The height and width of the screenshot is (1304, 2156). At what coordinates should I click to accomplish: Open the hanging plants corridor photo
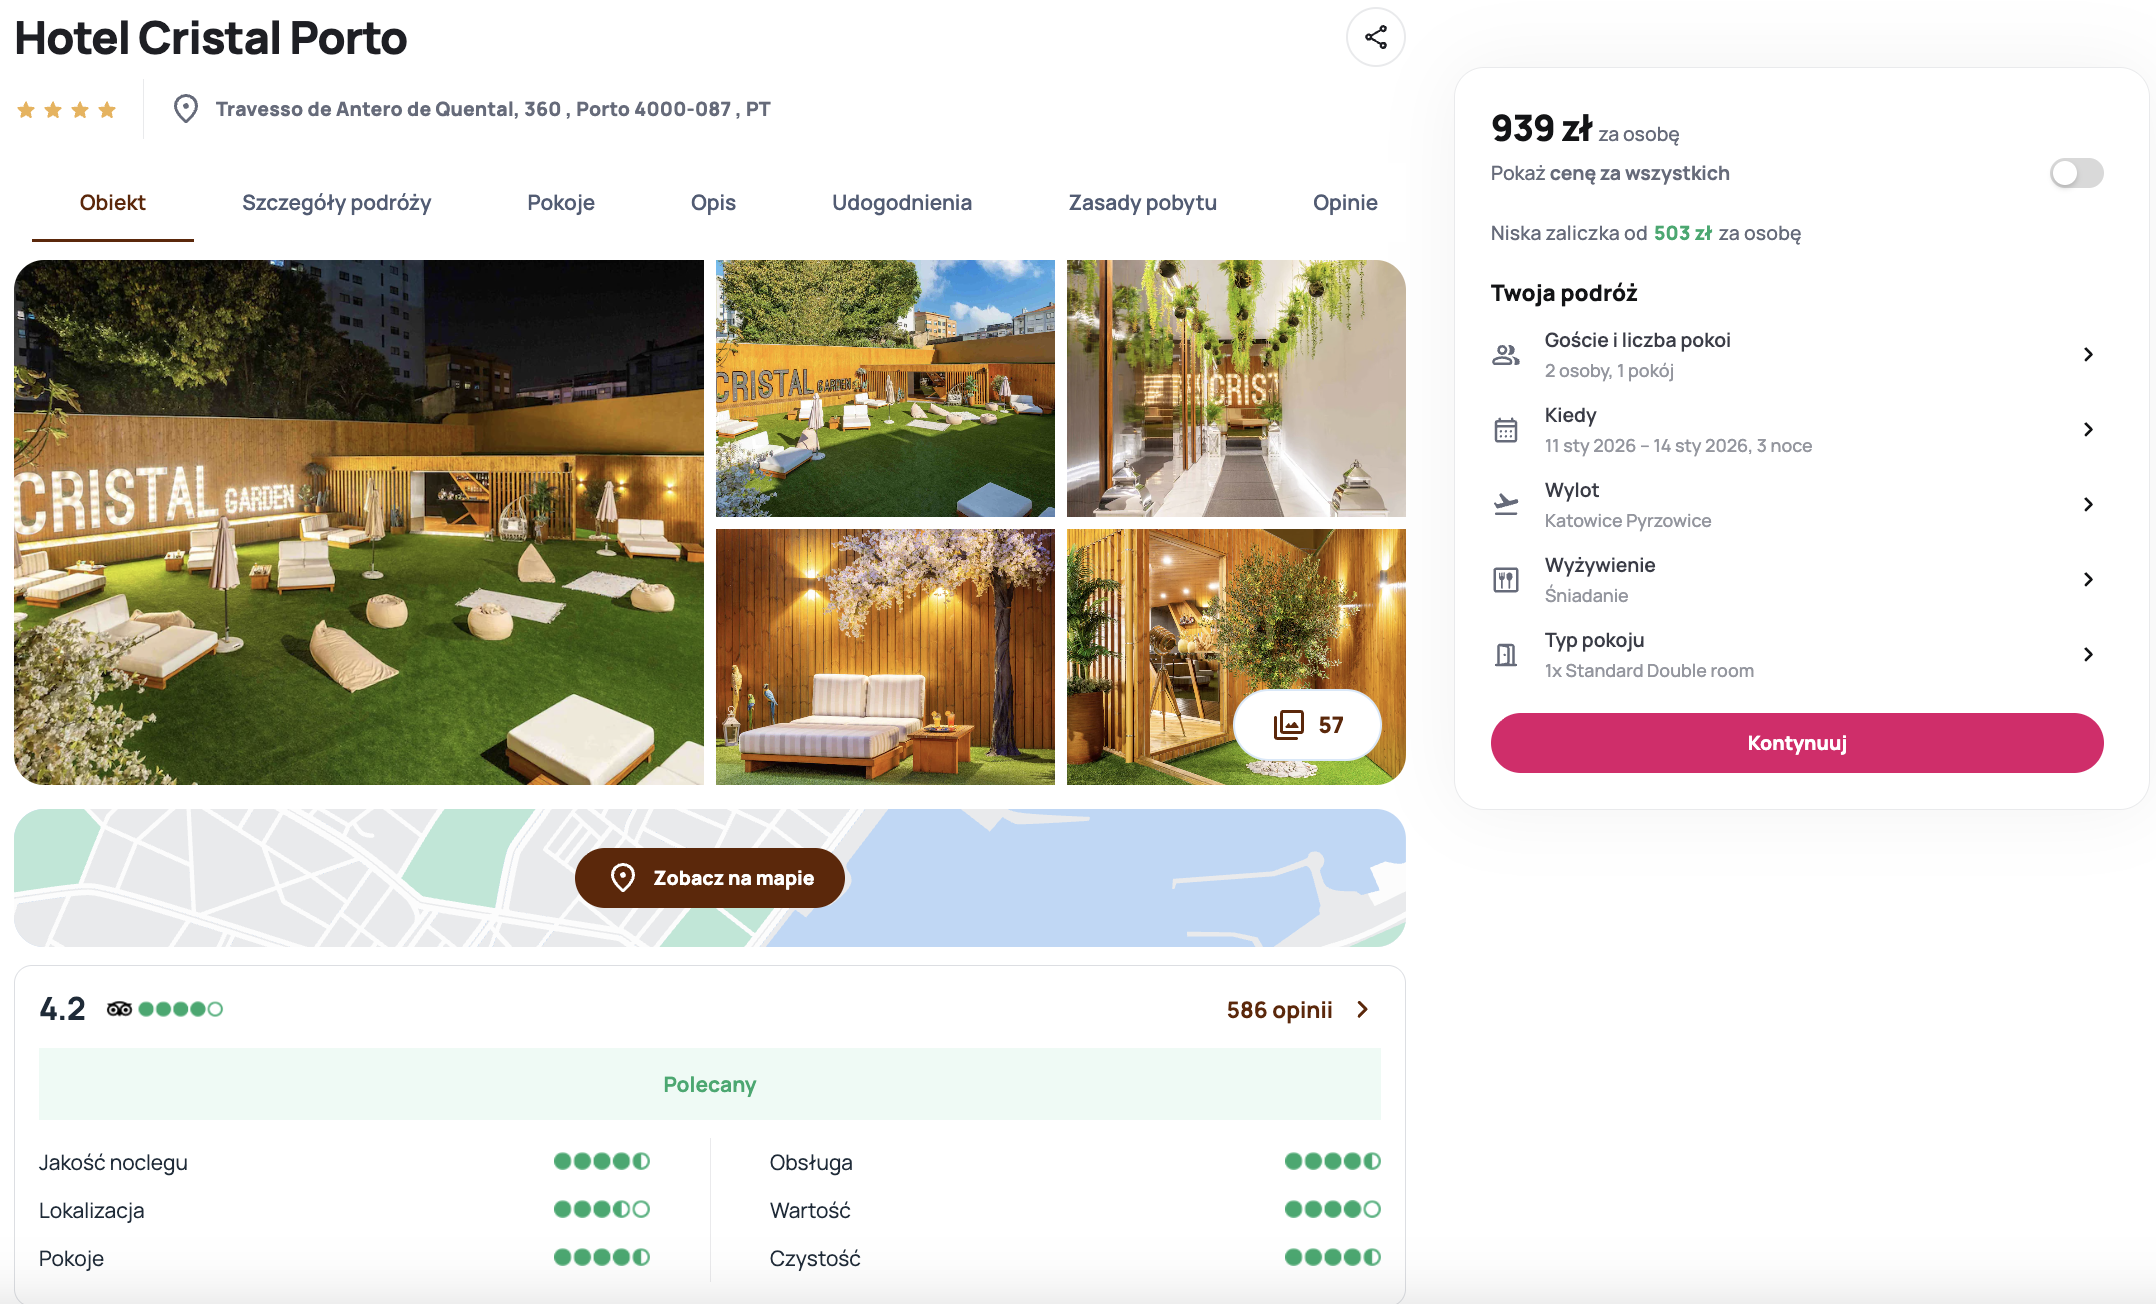click(x=1236, y=388)
